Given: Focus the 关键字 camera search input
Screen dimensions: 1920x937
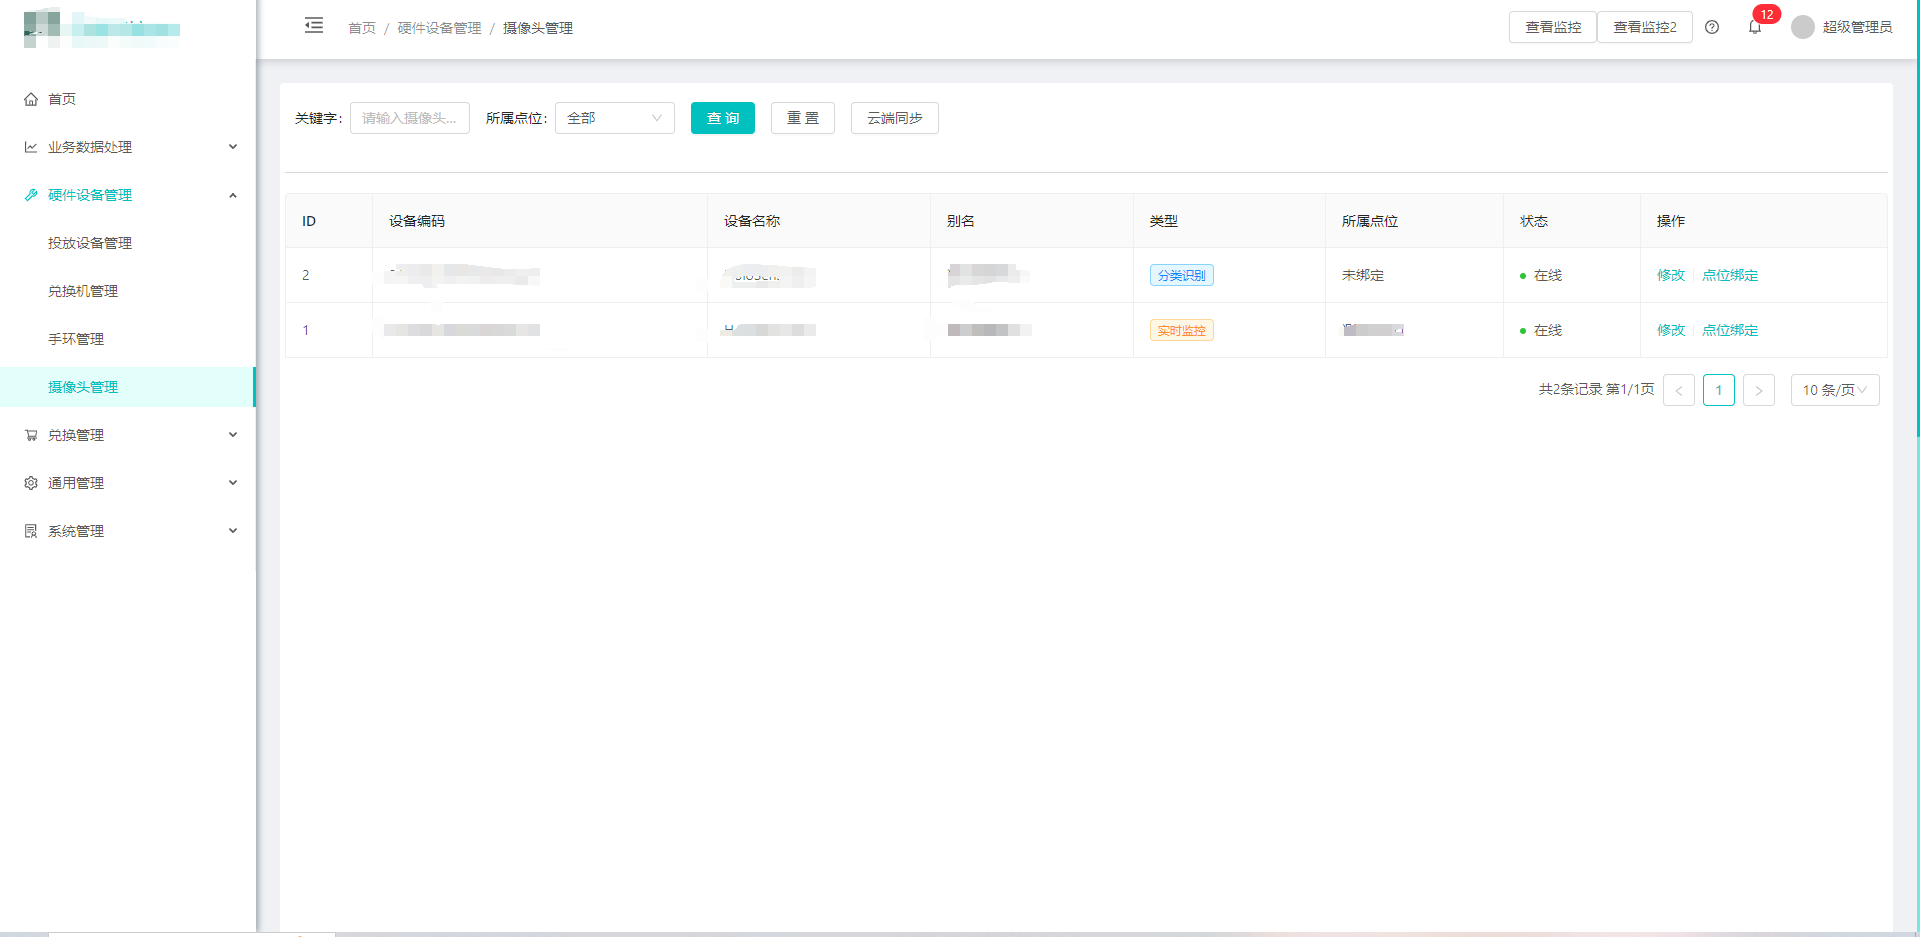Looking at the screenshot, I should pos(410,118).
